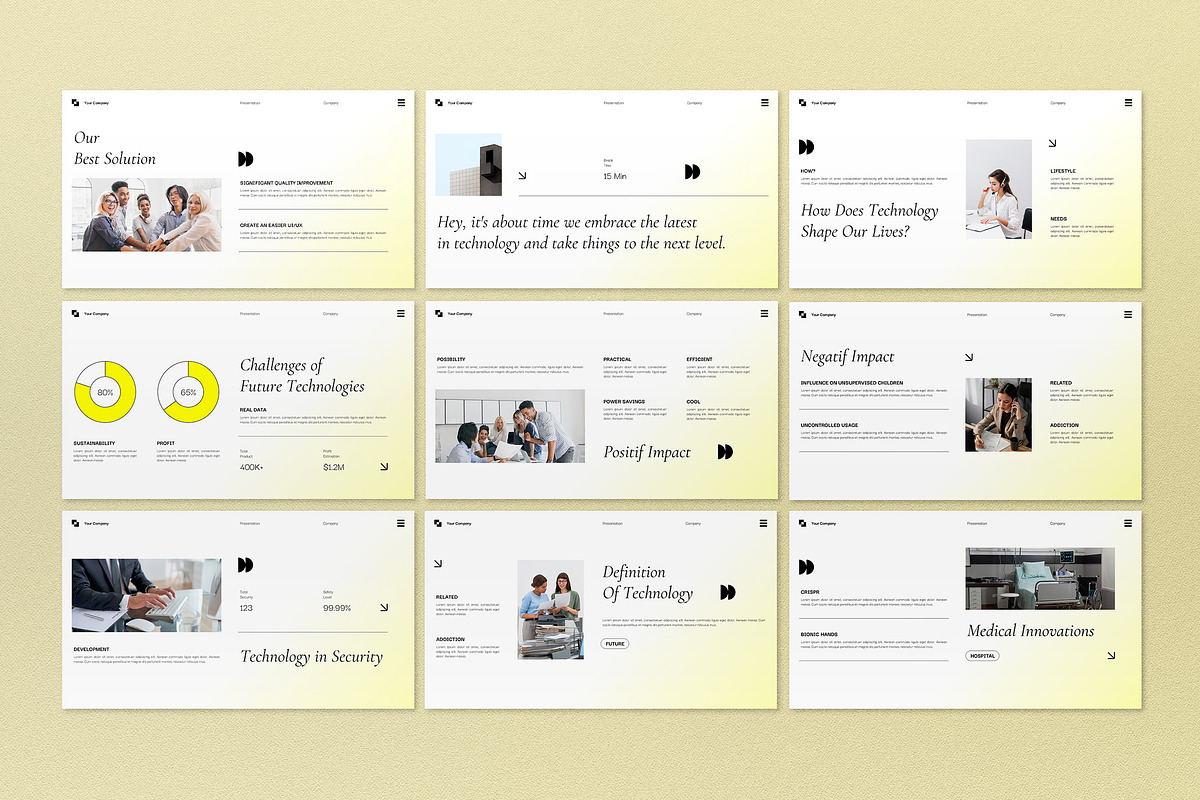The image size is (1200, 800).
Task: Select the 65% donut chart
Action: pos(188,392)
